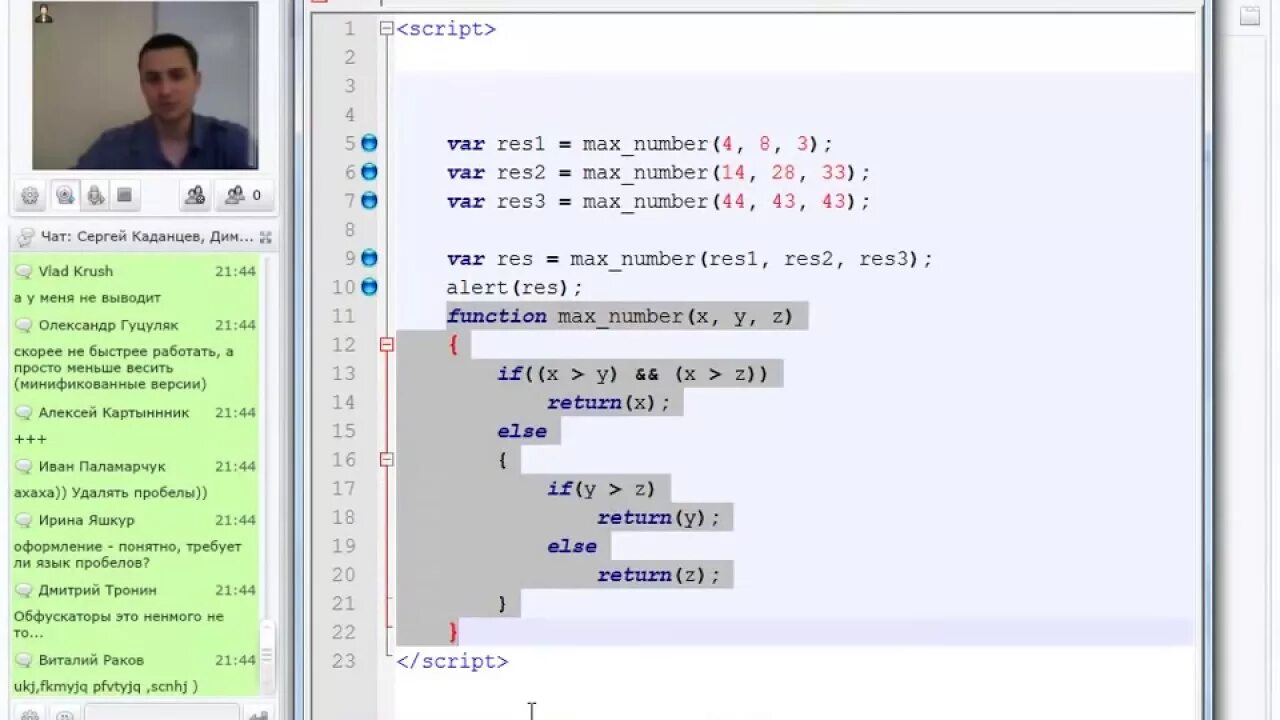Screen dimensions: 1280x720
Task: Select chat user name Vlad Krush
Action: (x=76, y=271)
